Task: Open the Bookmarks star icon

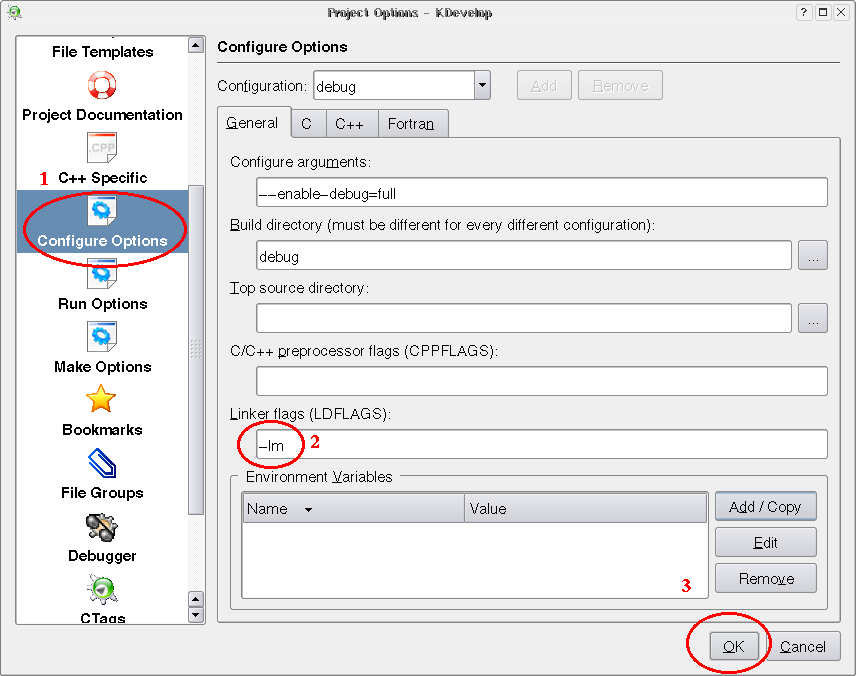Action: click(102, 399)
